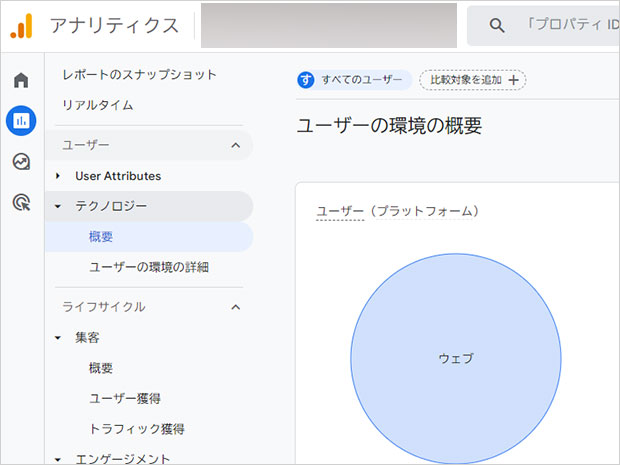Collapse the ユーザー section chevron
The width and height of the screenshot is (620, 465).
(236, 145)
